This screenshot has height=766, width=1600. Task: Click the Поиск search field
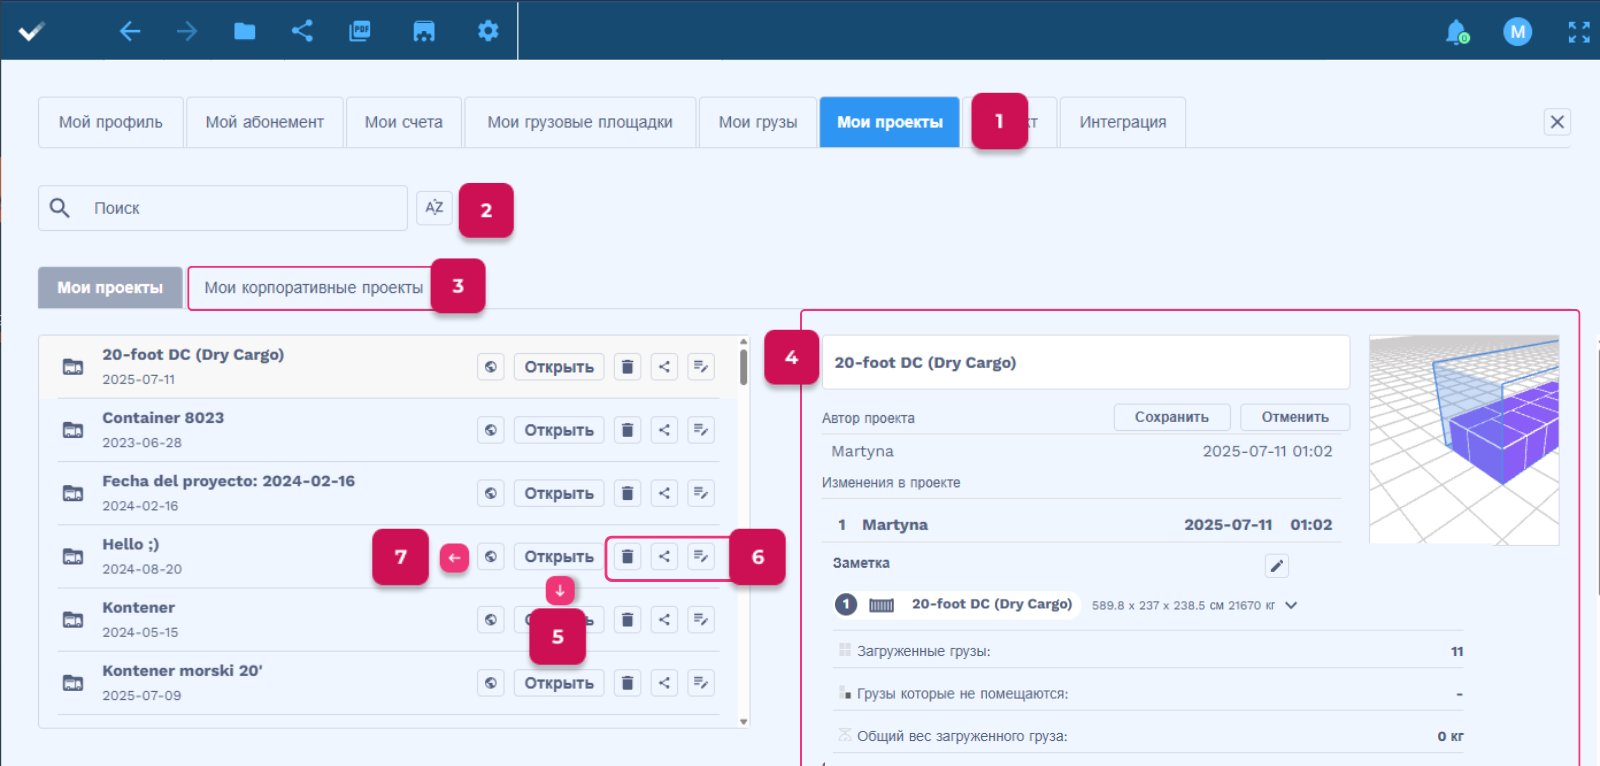(240, 208)
